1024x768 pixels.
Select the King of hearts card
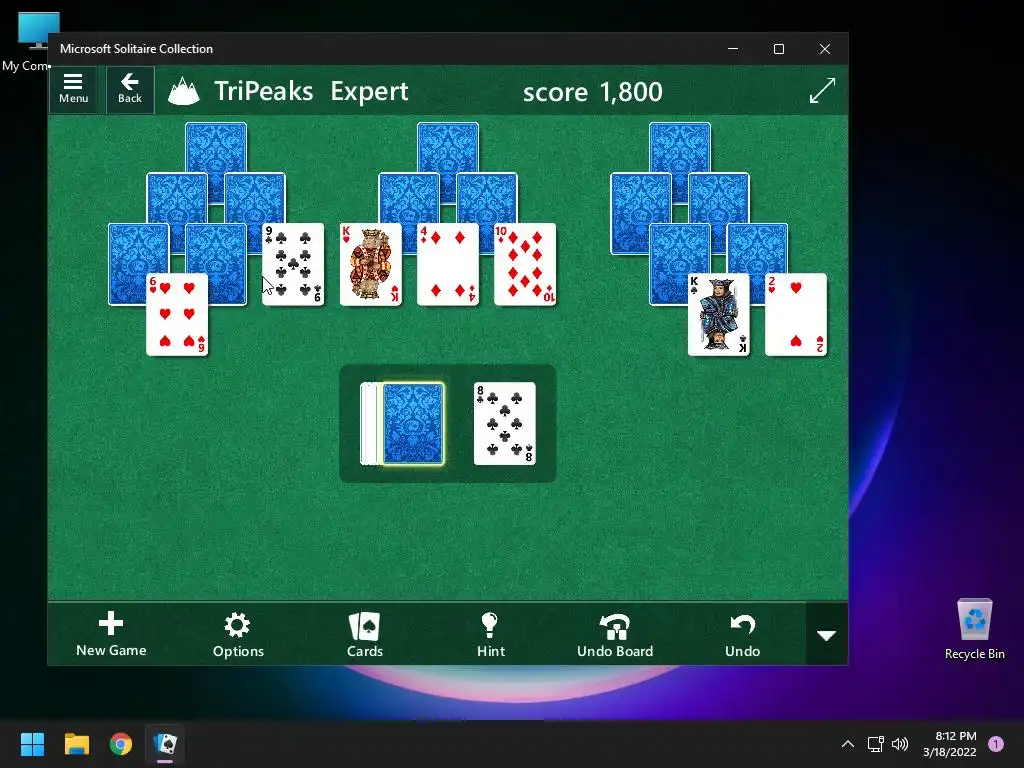[370, 264]
